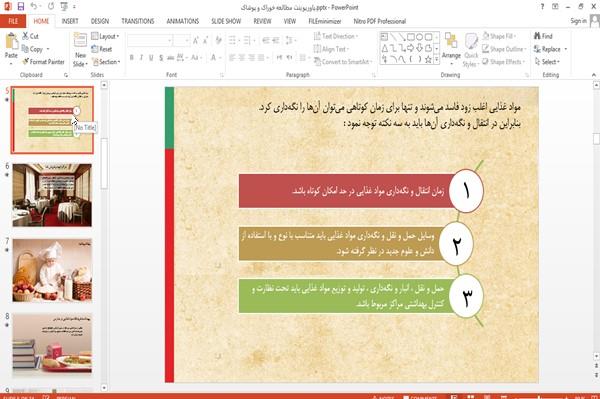This screenshot has height=399, width=600.
Task: Open the Shape Outline dropdown
Action: (x=504, y=49)
